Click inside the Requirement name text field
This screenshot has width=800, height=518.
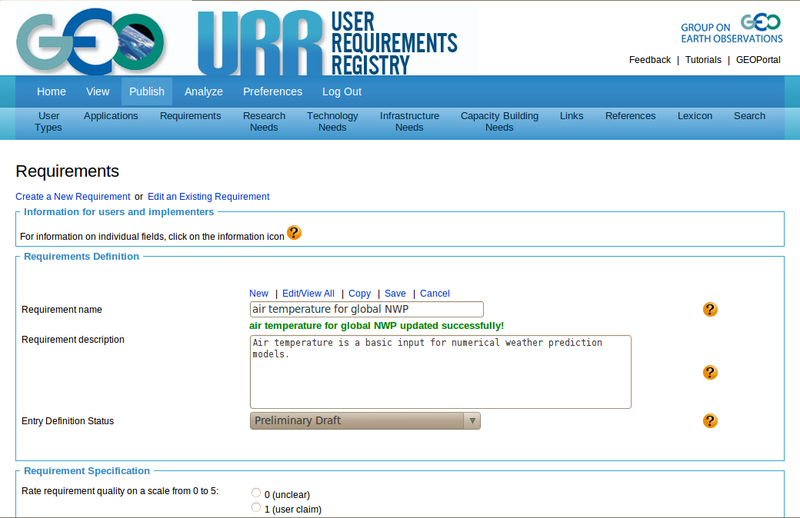point(366,310)
